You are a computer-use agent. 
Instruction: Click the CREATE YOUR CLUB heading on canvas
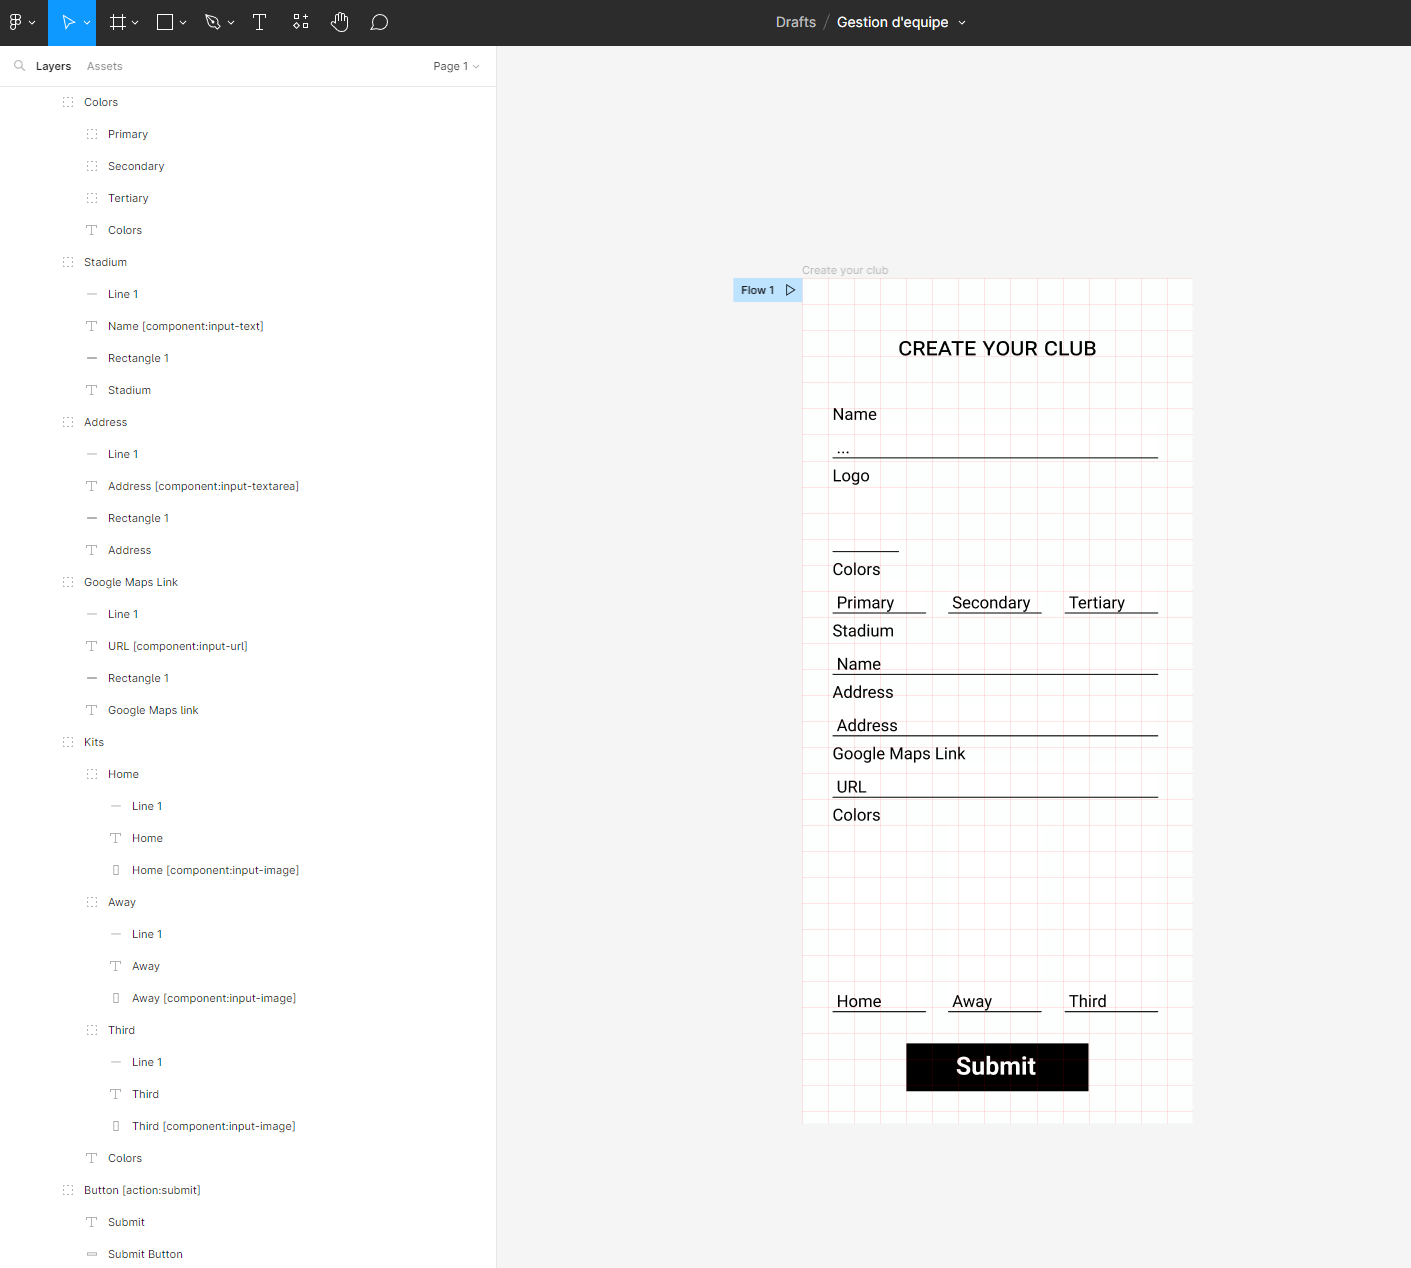click(x=997, y=349)
